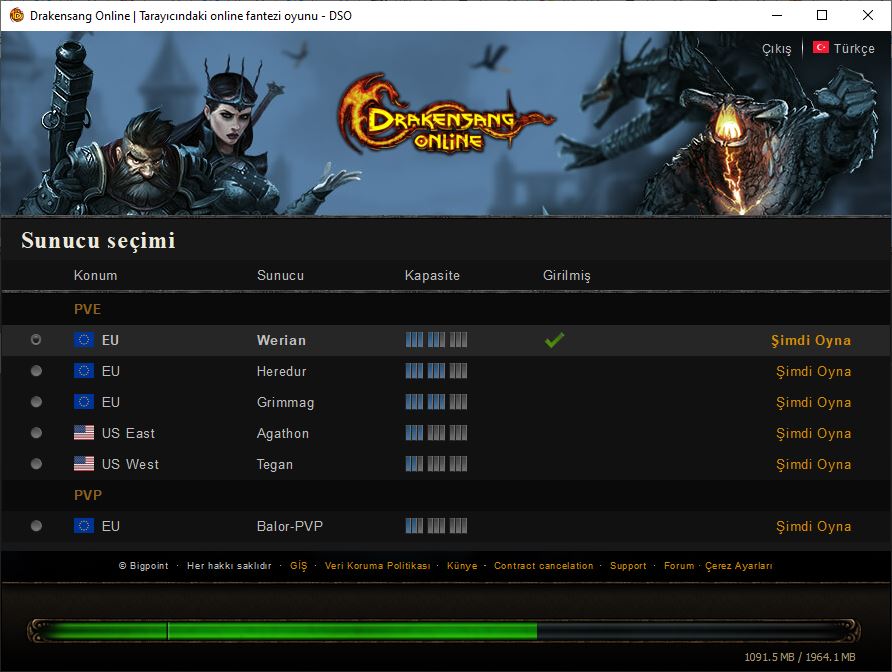Open the Künye footer link

point(462,566)
